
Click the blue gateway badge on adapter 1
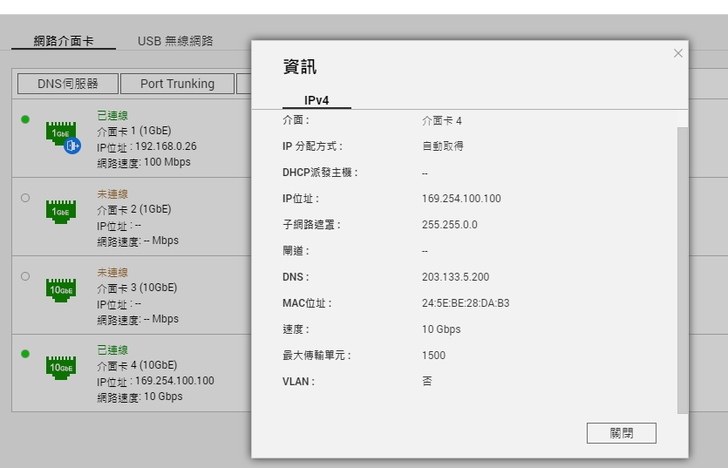[x=72, y=146]
